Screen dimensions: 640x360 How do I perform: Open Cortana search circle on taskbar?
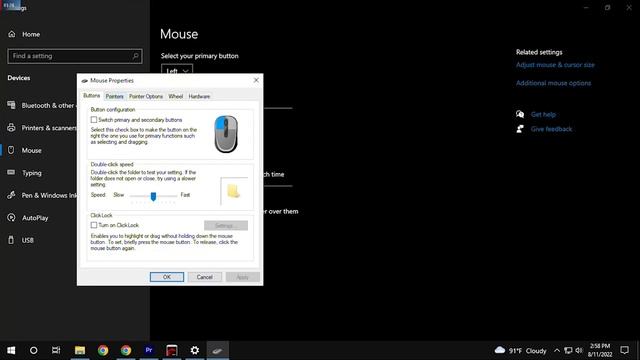[x=33, y=350]
